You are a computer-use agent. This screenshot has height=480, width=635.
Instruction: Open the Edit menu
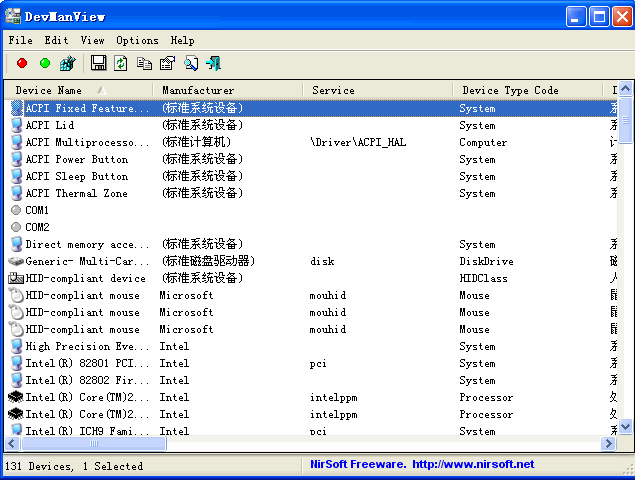tap(56, 40)
